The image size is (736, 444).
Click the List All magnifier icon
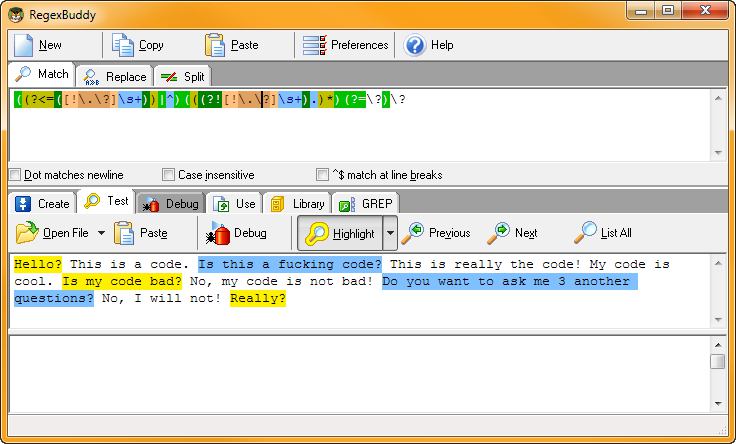tap(585, 233)
